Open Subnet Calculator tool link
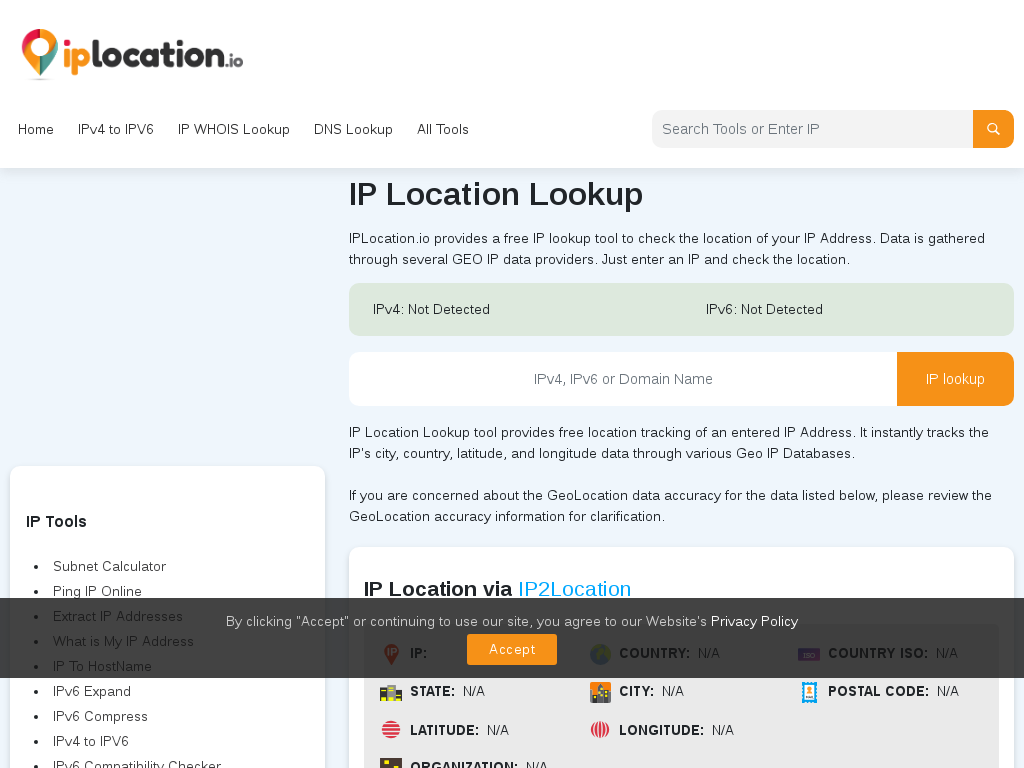1024x768 pixels. [109, 566]
